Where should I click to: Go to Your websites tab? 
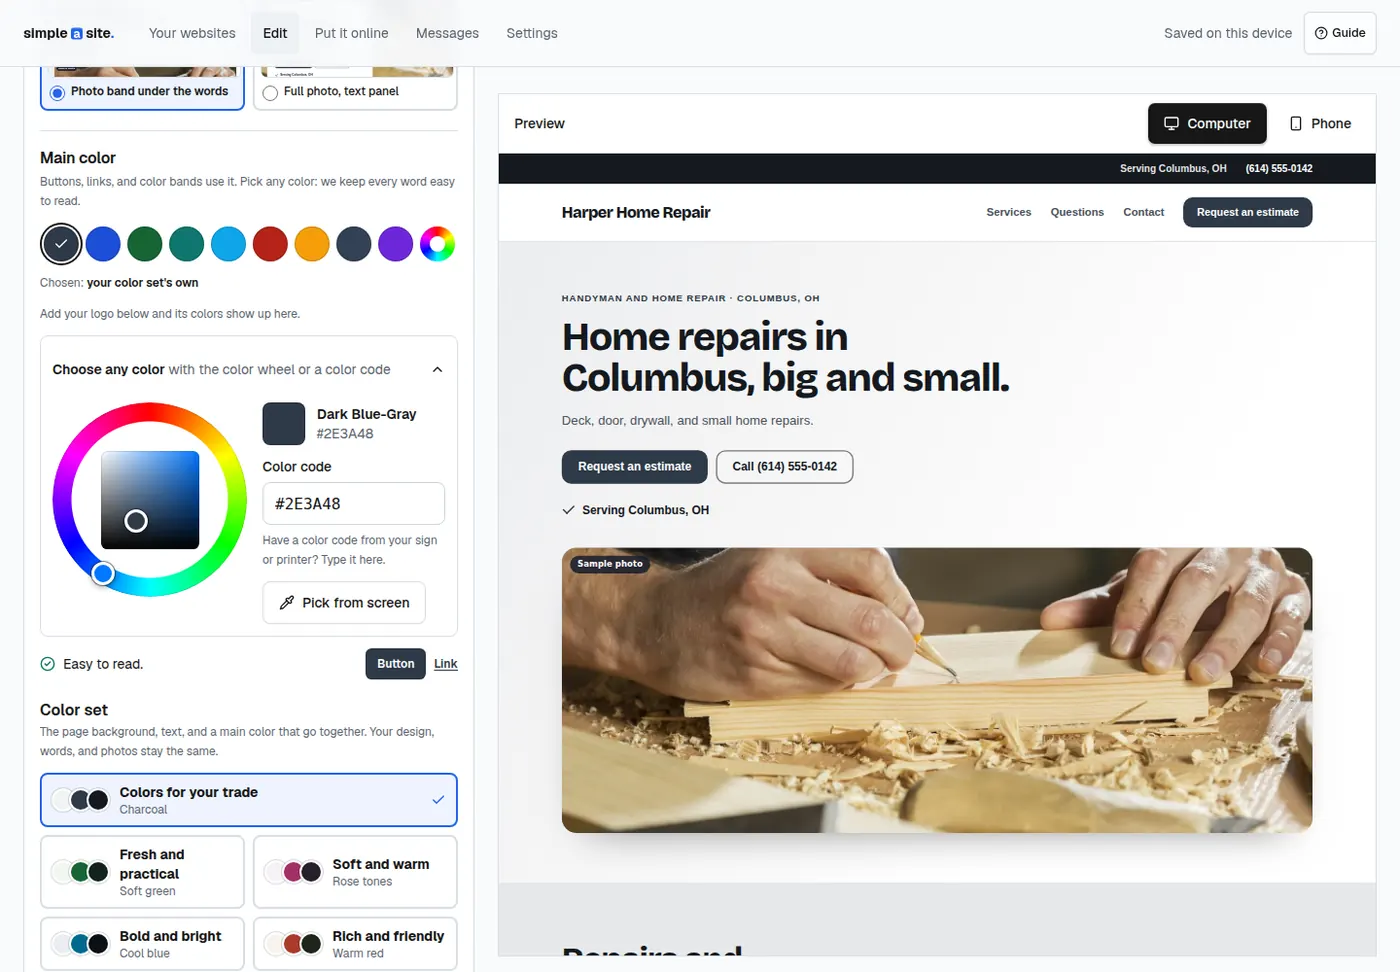tap(192, 33)
